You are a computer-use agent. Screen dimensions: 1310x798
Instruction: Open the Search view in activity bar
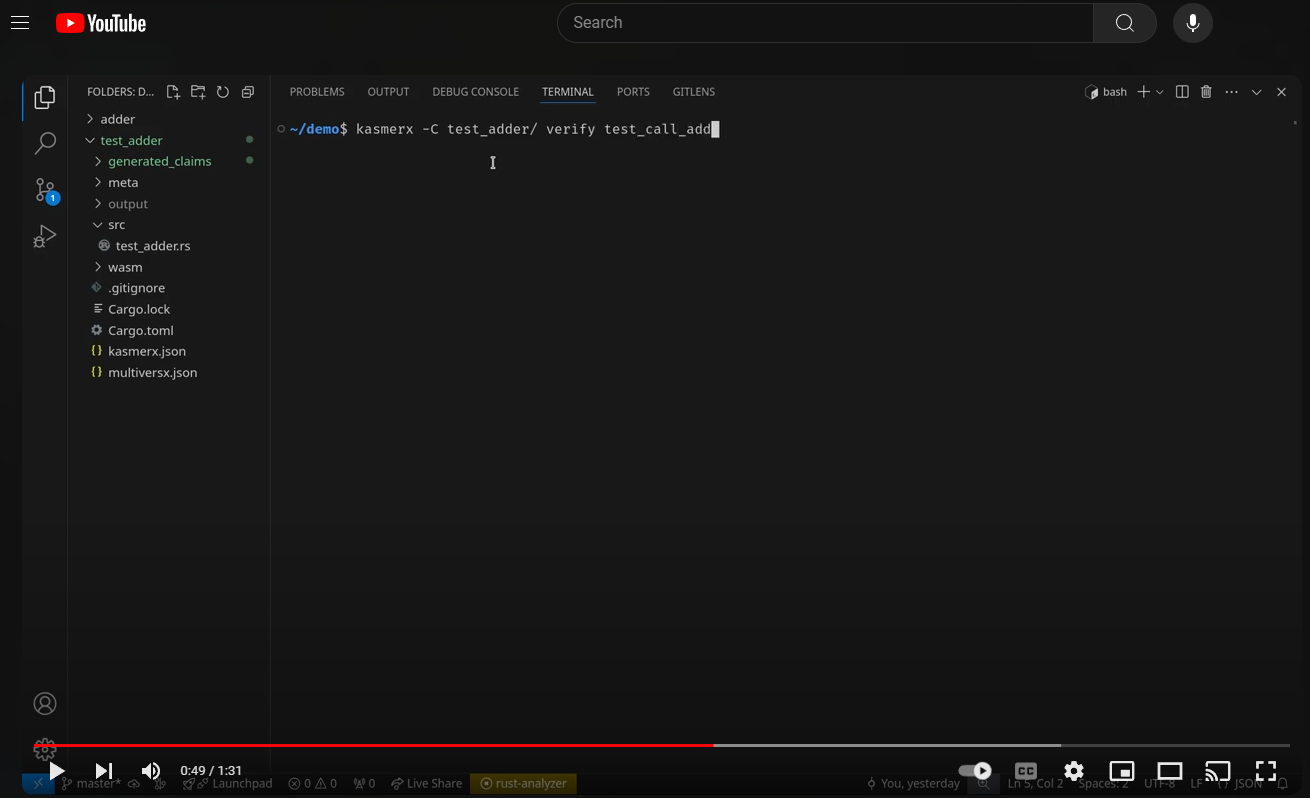(45, 144)
